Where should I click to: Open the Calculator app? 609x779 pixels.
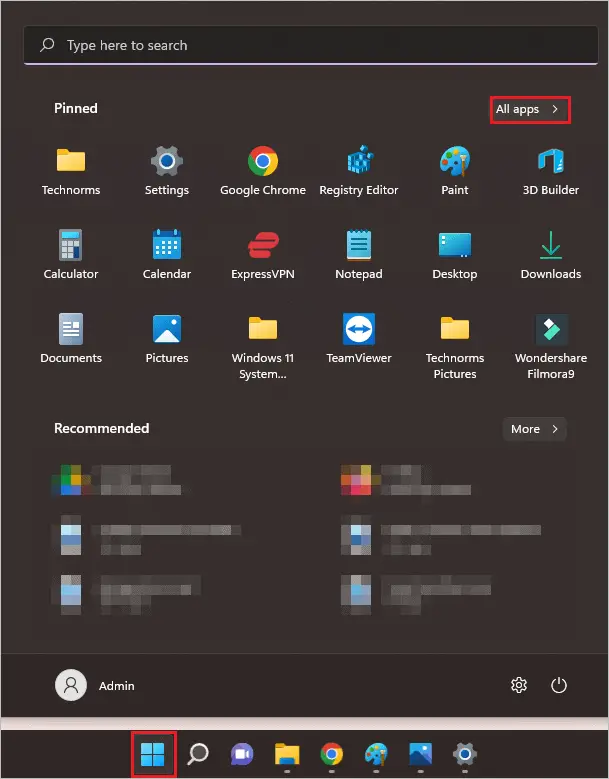71,255
